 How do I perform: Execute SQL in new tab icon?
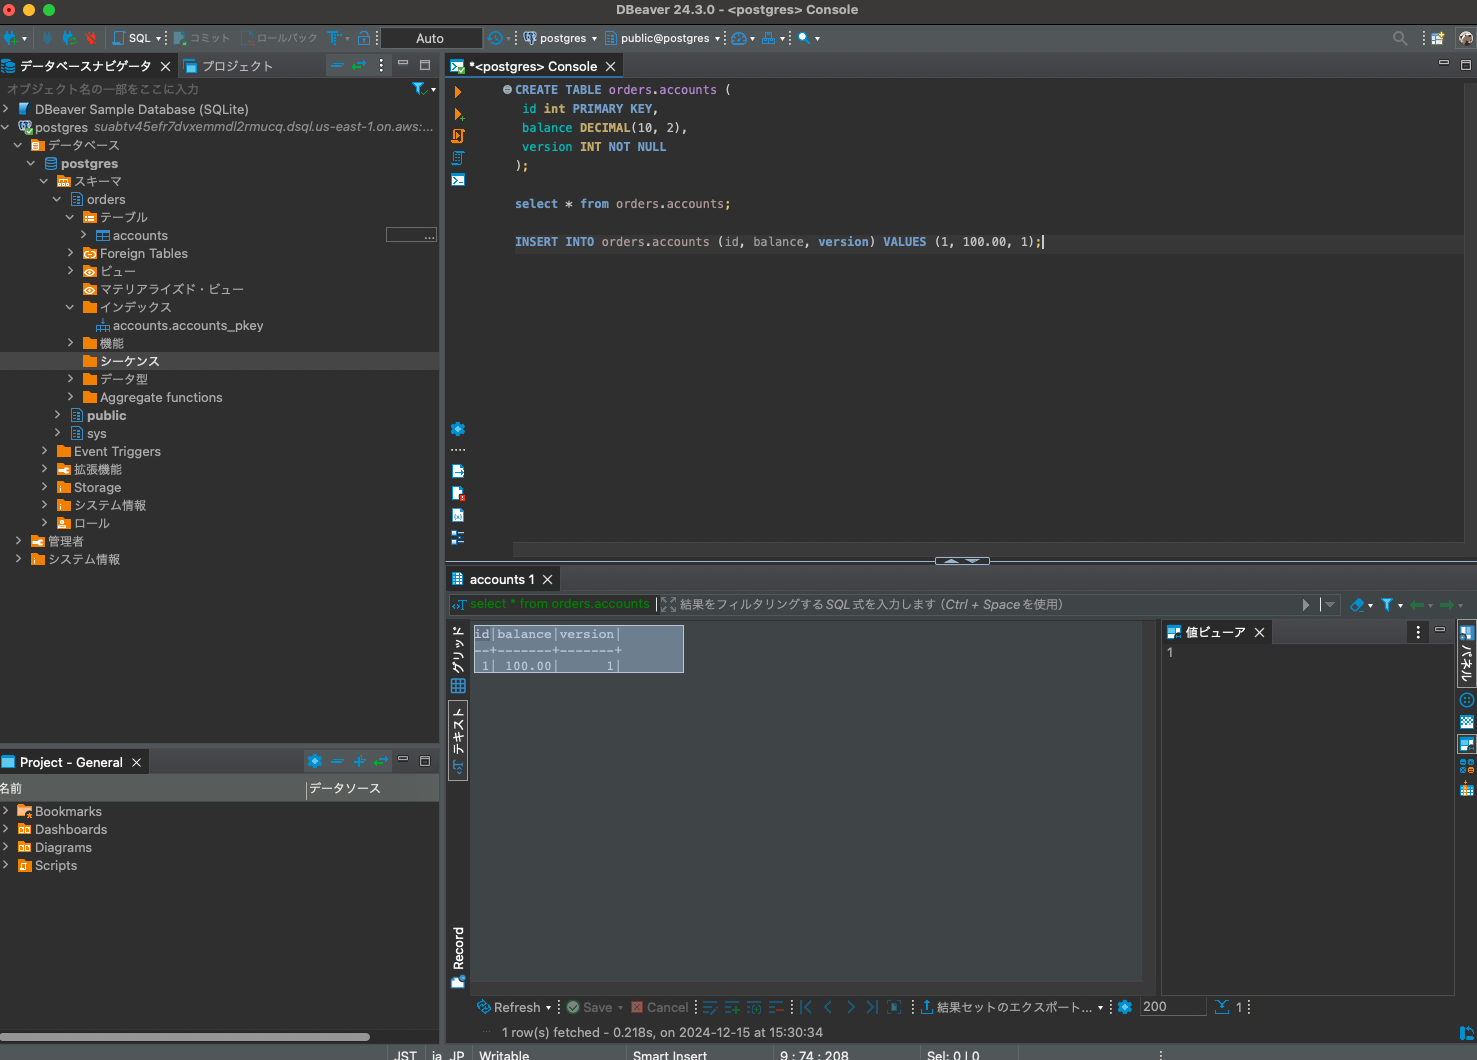458,114
